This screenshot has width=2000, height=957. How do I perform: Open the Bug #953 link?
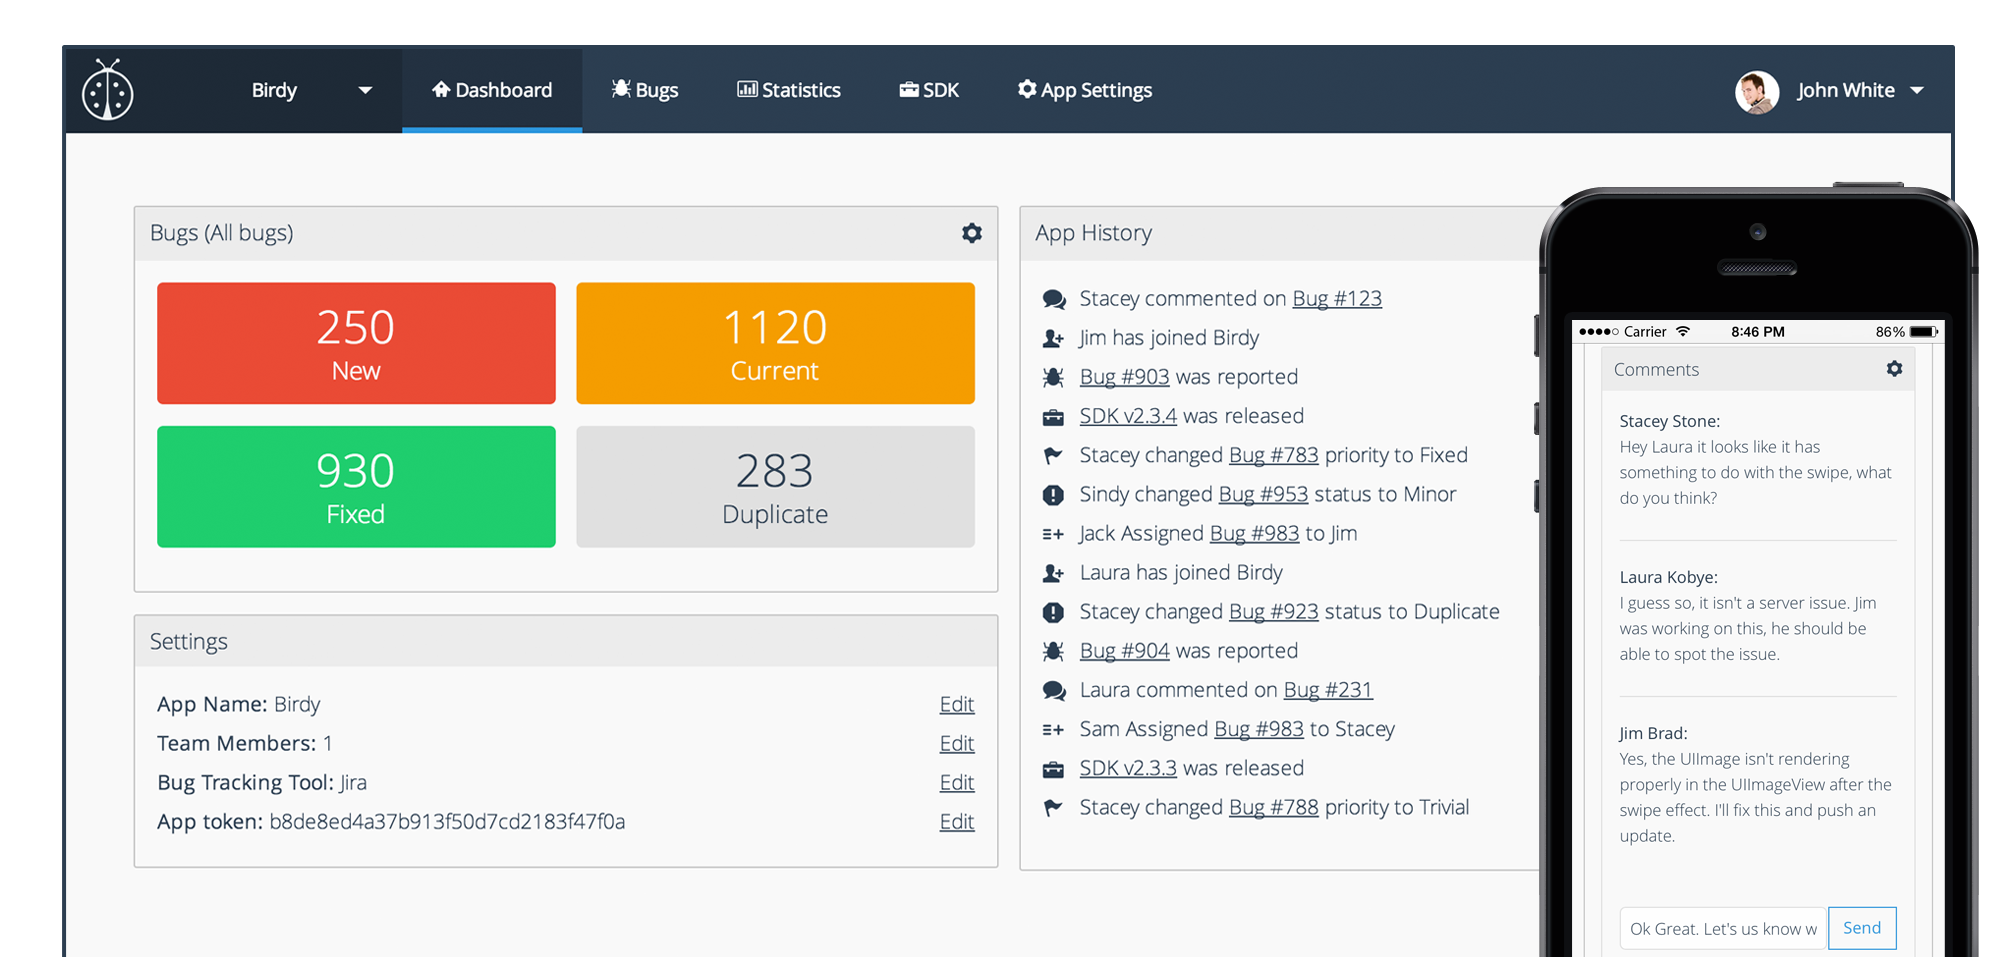[x=1263, y=495]
